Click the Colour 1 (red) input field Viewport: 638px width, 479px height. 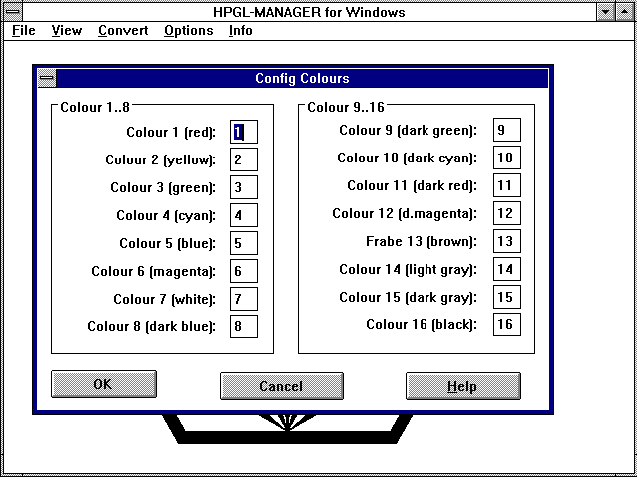point(244,132)
